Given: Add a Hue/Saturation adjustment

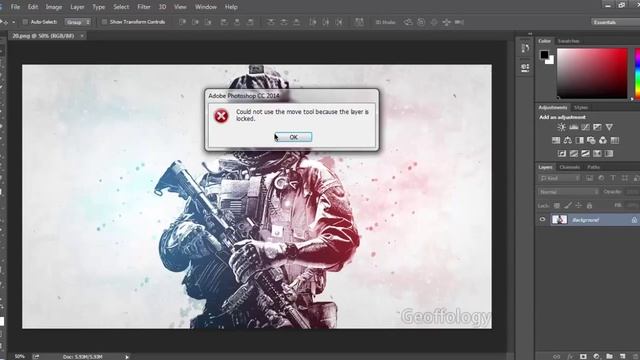Looking at the screenshot, I should click(x=556, y=140).
